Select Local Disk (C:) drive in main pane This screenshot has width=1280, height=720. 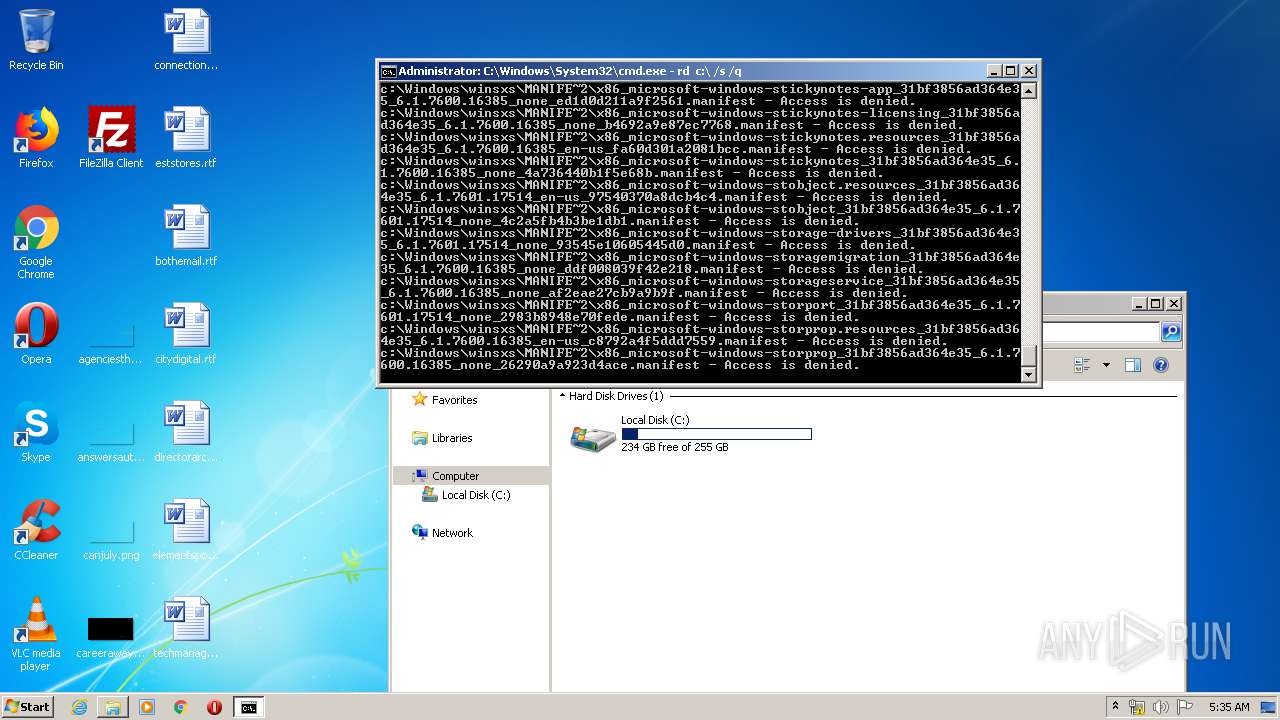tap(690, 434)
